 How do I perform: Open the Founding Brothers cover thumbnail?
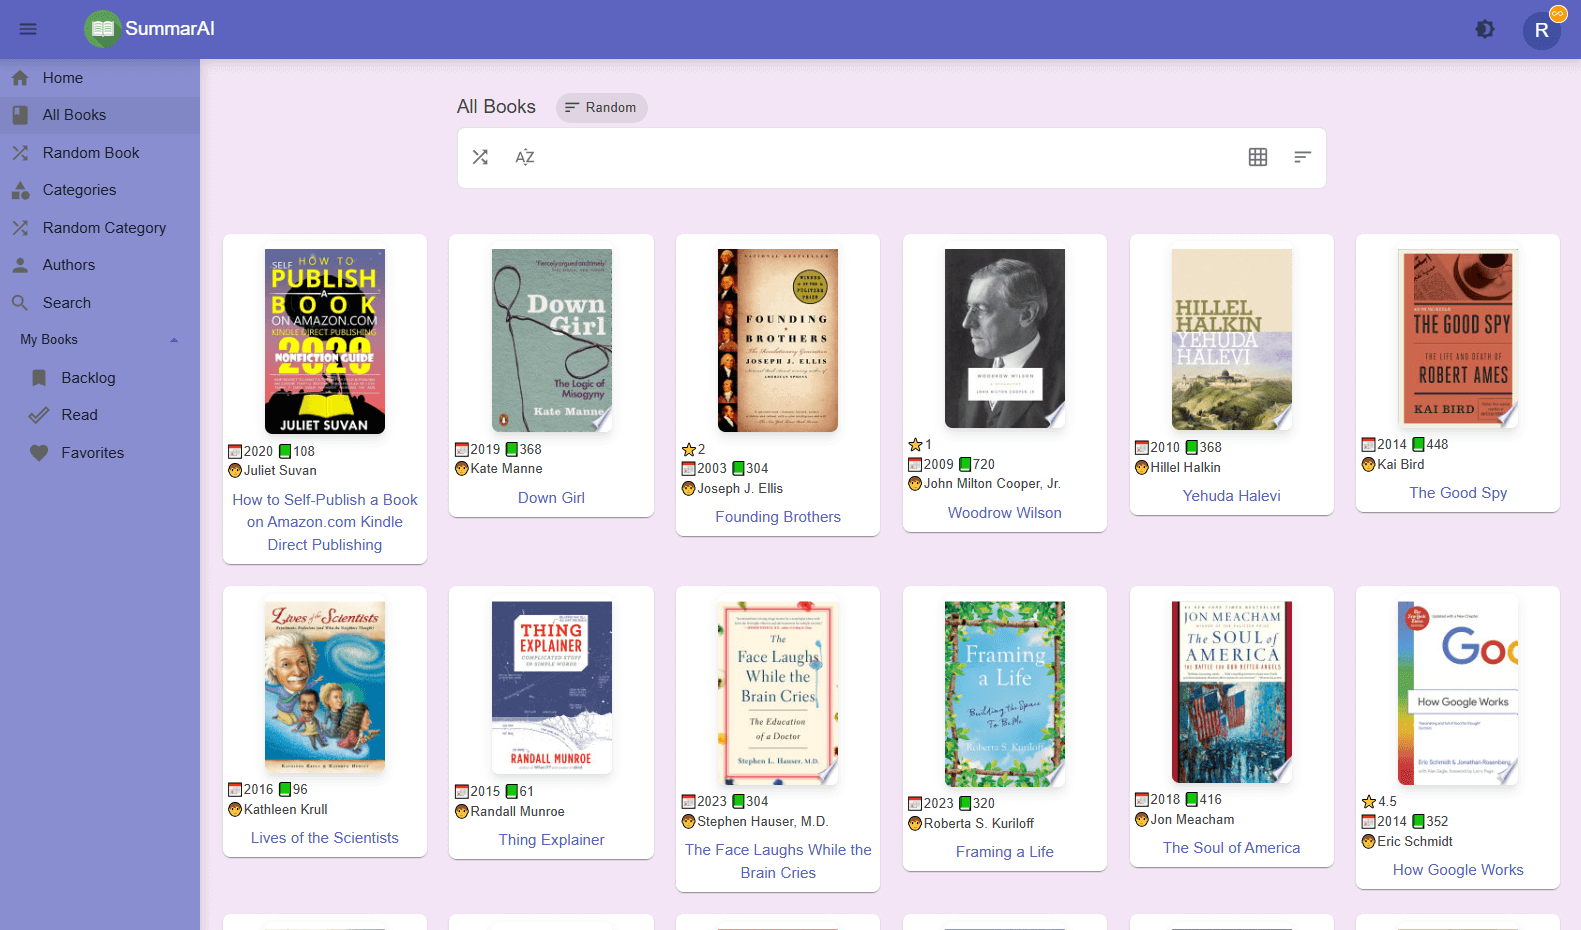[778, 340]
